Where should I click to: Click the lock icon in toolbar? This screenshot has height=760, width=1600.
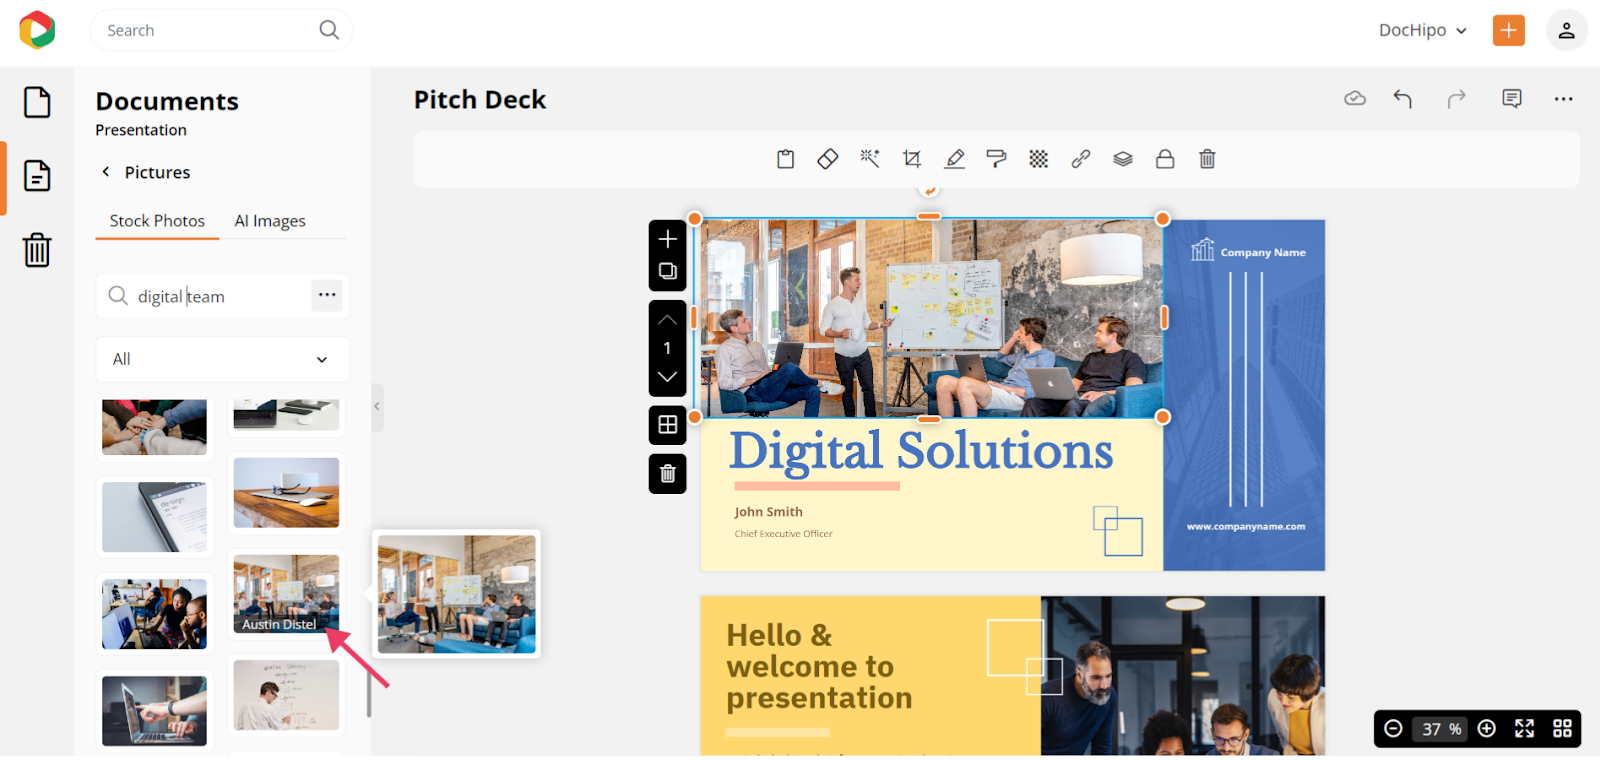(1165, 159)
